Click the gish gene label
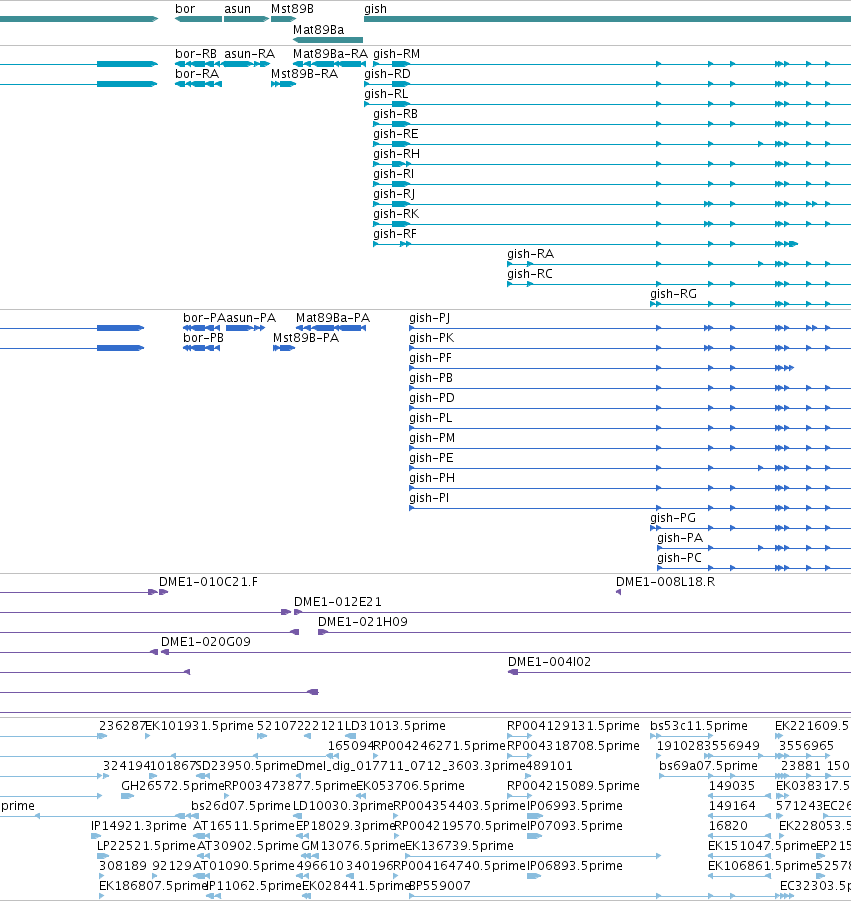Screen dimensions: 851x901 click(375, 9)
